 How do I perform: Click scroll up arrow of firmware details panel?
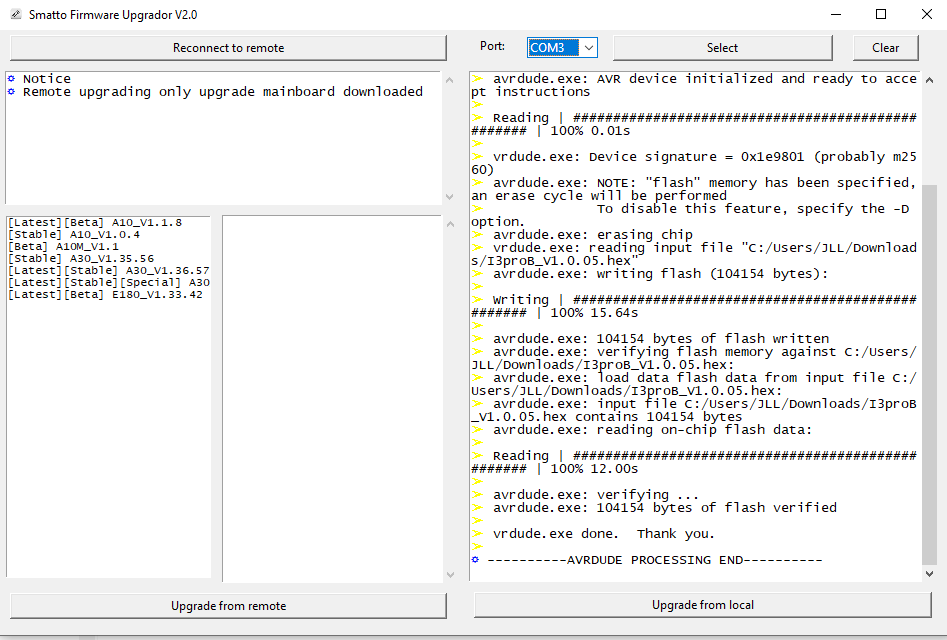click(x=450, y=224)
